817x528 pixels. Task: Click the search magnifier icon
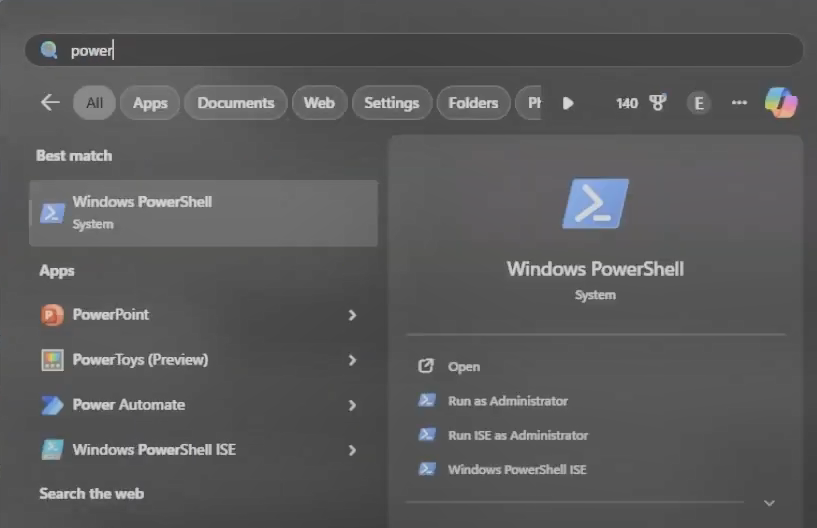(49, 50)
